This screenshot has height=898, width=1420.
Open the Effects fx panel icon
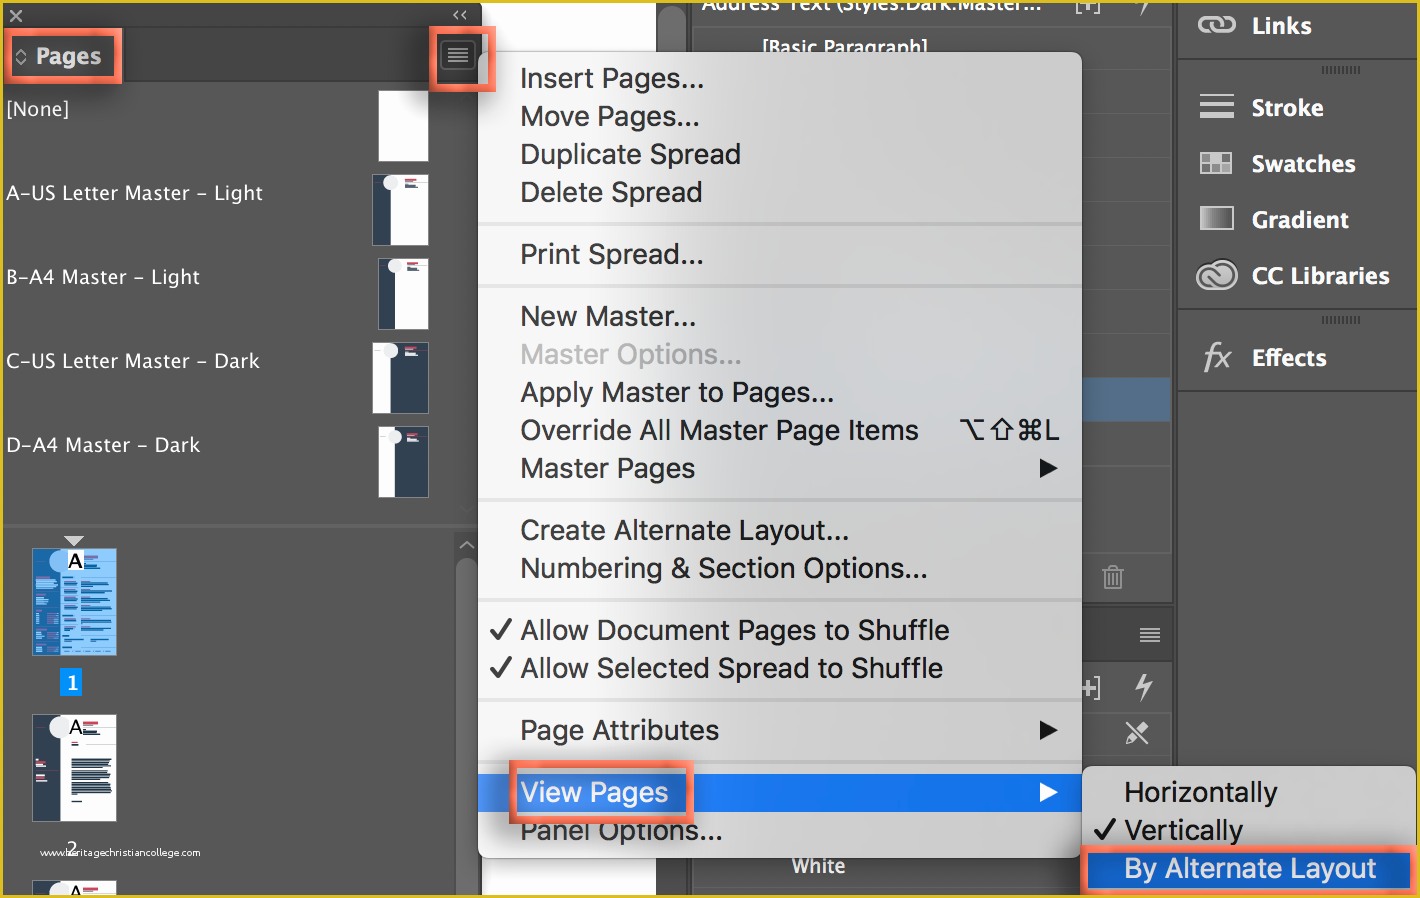[1216, 357]
